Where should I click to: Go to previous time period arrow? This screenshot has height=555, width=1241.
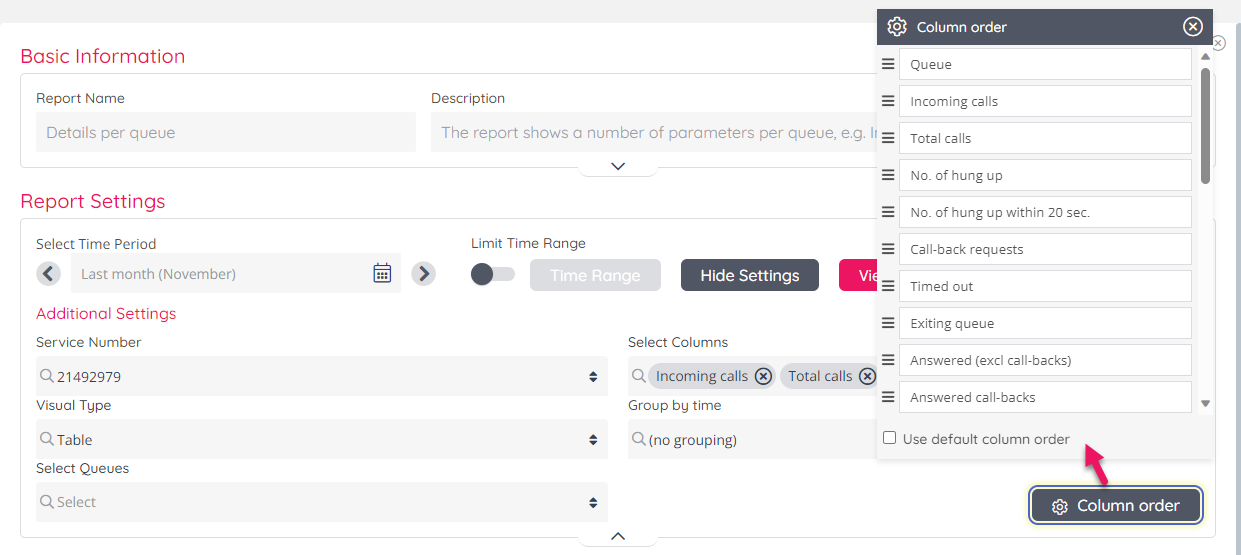(48, 274)
